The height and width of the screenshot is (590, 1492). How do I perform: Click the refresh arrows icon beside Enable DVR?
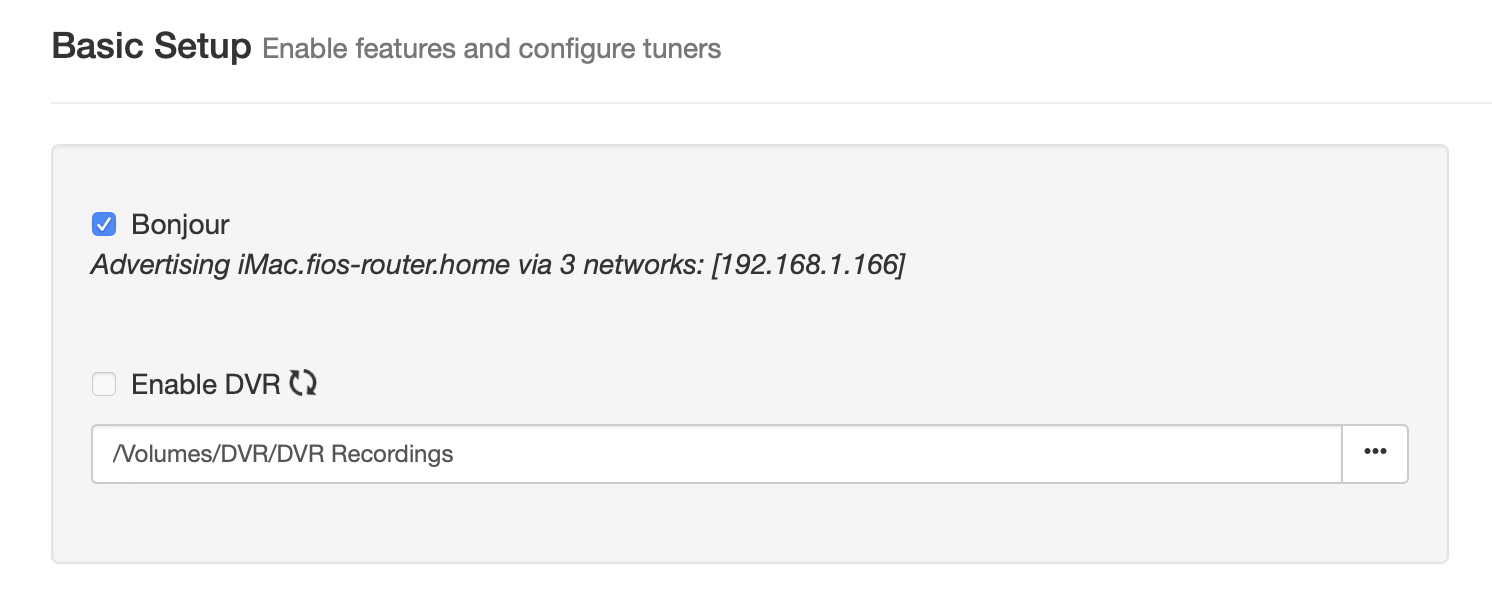[x=303, y=383]
